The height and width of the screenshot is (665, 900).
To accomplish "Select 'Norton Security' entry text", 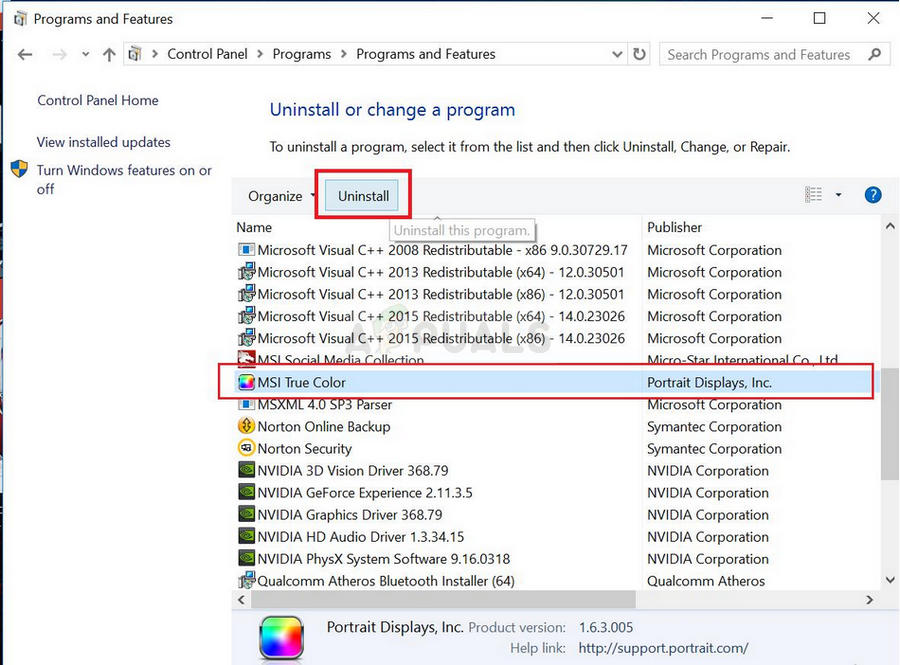I will coord(304,449).
